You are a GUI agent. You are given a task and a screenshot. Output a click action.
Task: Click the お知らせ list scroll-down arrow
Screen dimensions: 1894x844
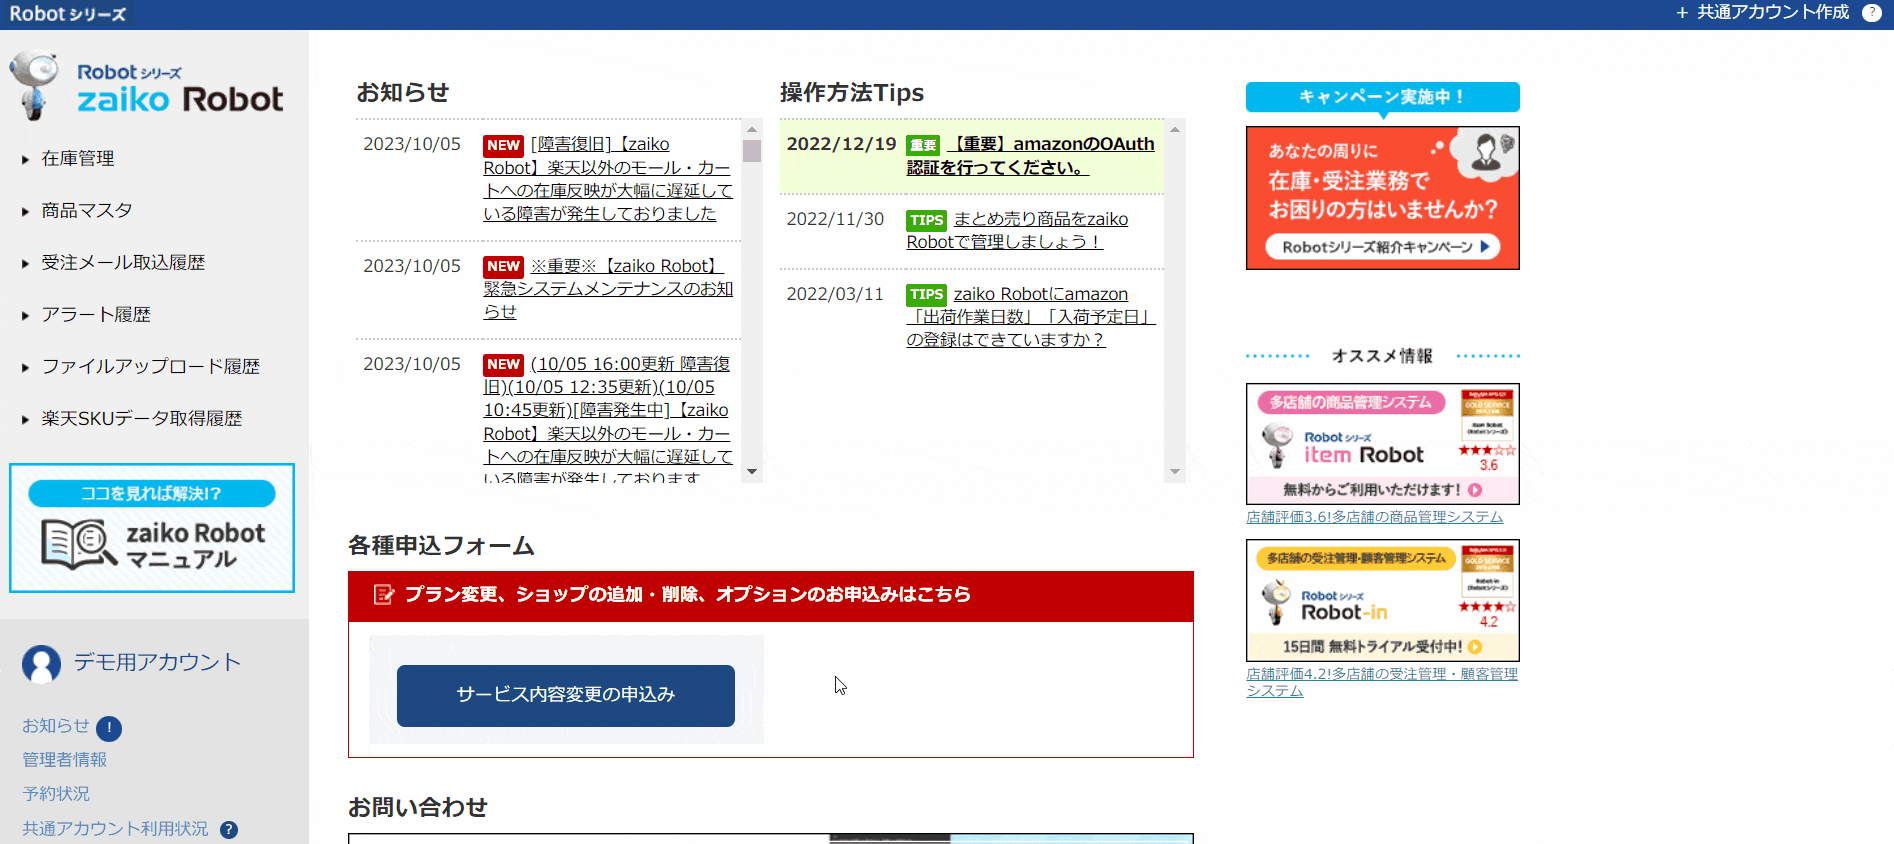pos(752,472)
